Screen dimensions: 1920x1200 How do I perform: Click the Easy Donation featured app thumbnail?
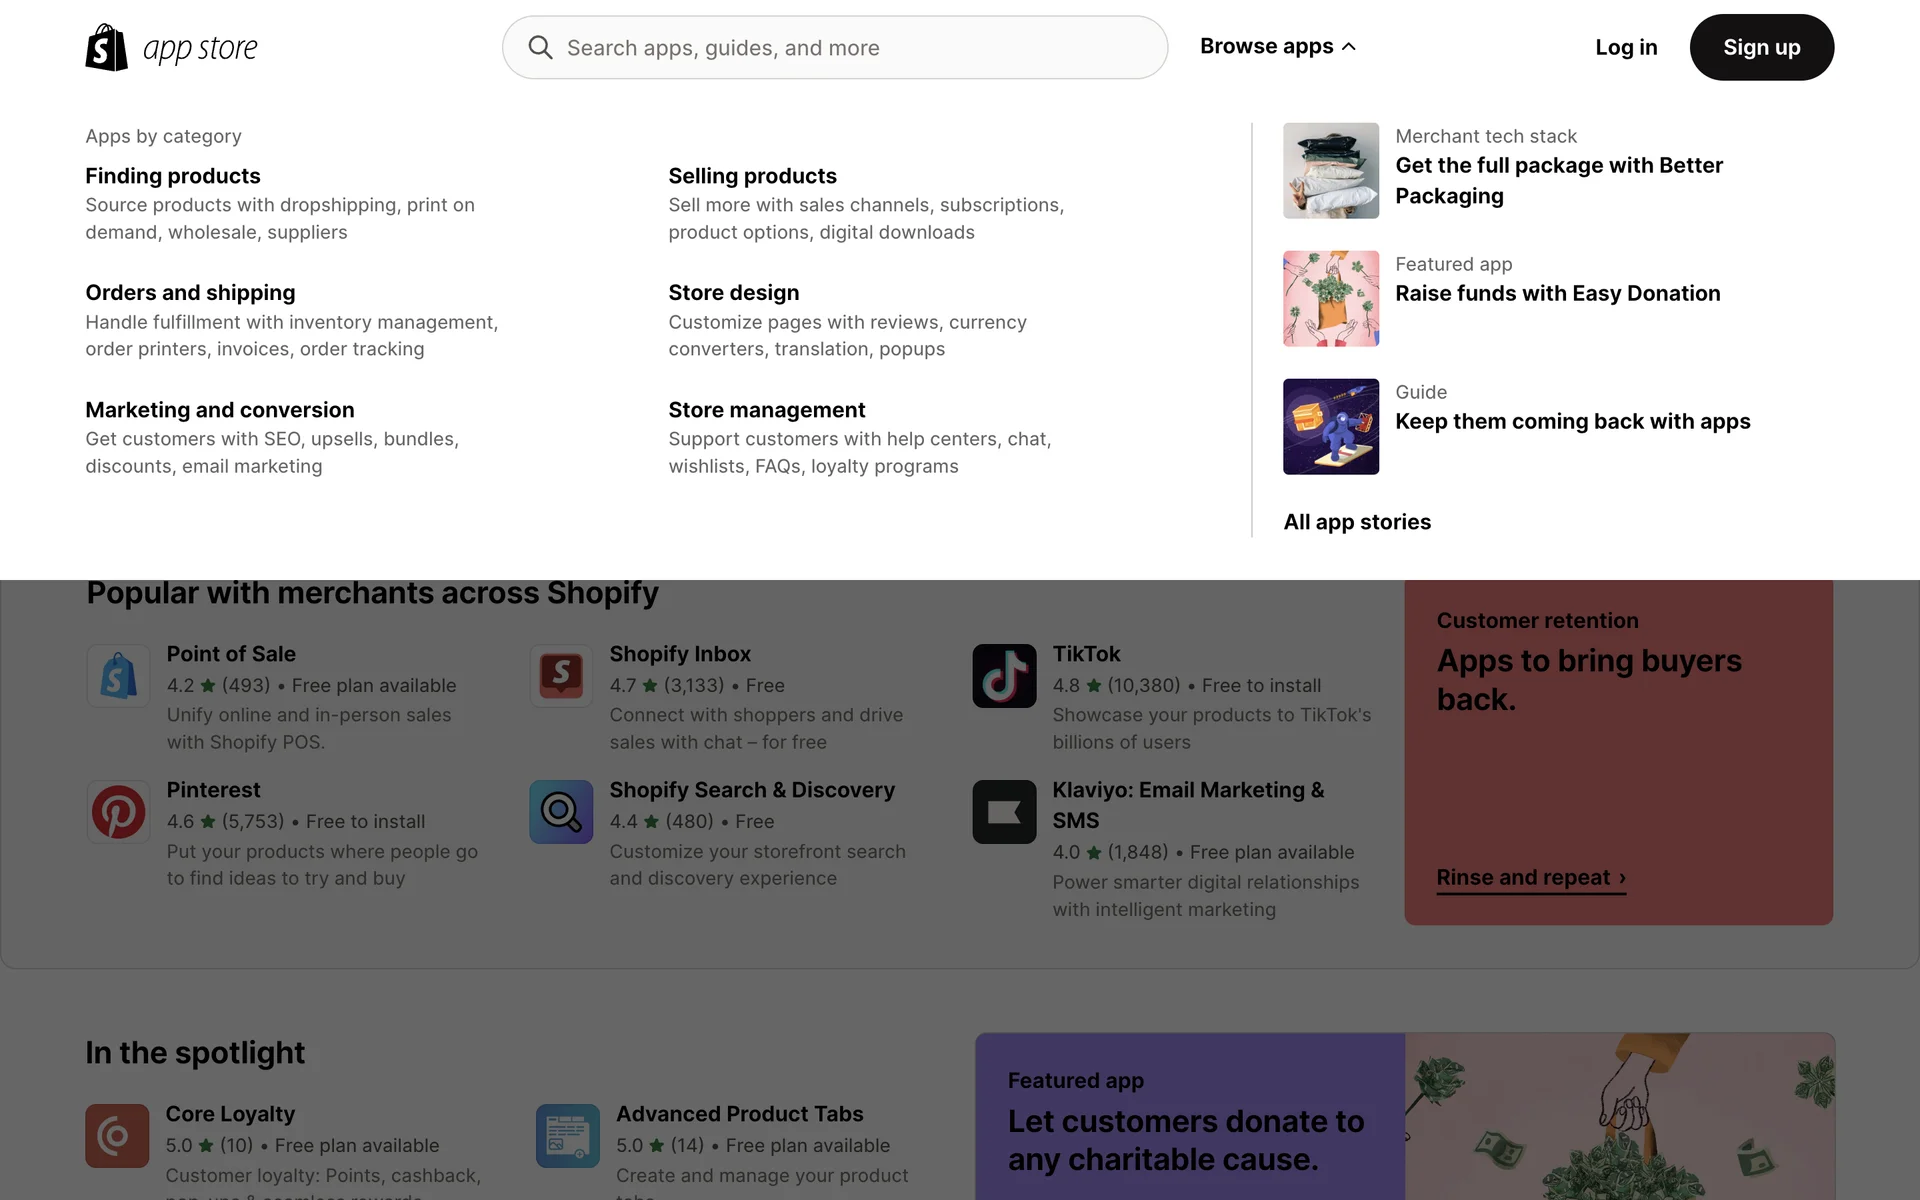[1330, 299]
